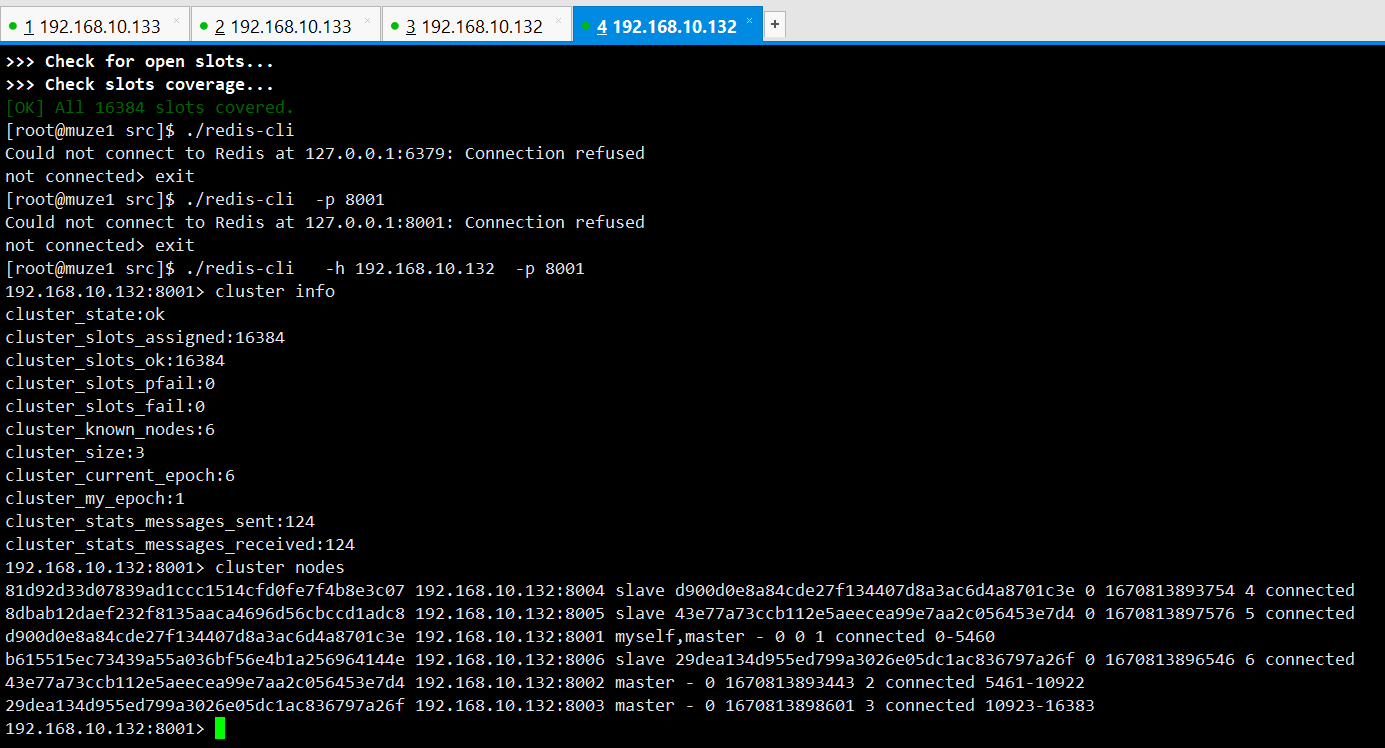The width and height of the screenshot is (1385, 748).
Task: Switch to session tab 1 192.168.10.133
Action: 95,26
